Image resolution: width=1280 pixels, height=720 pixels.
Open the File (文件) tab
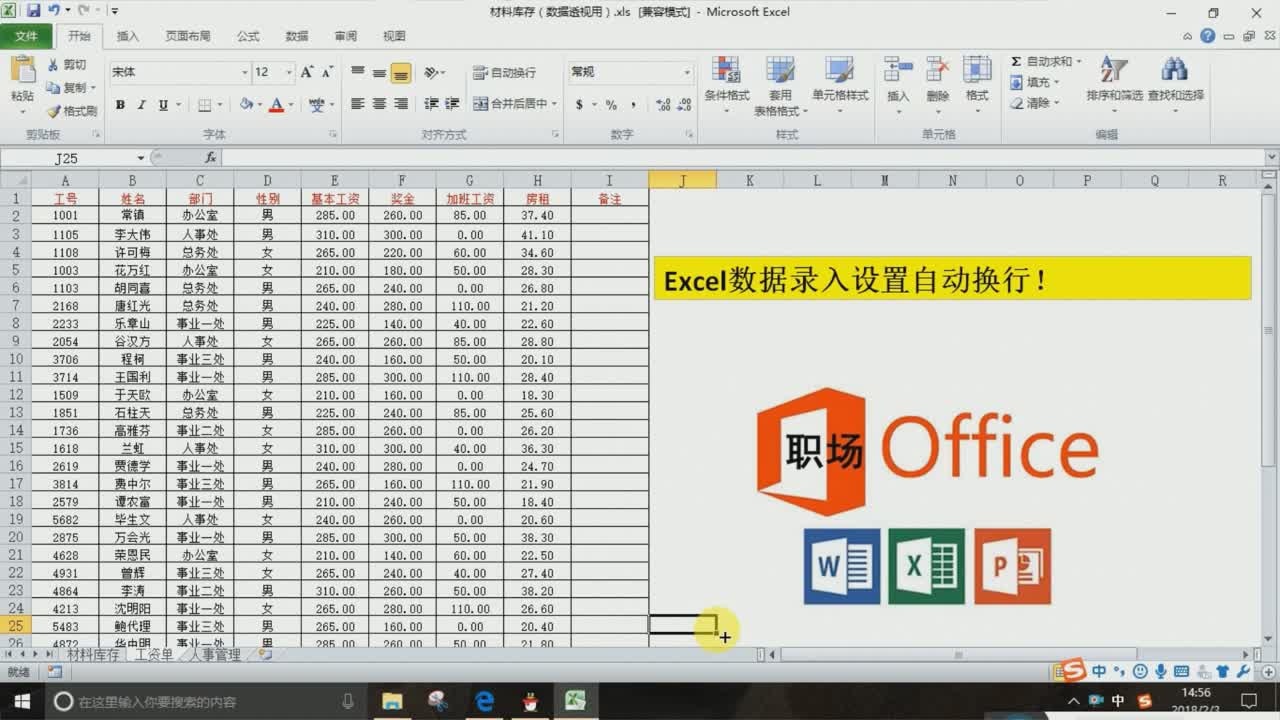[x=27, y=36]
